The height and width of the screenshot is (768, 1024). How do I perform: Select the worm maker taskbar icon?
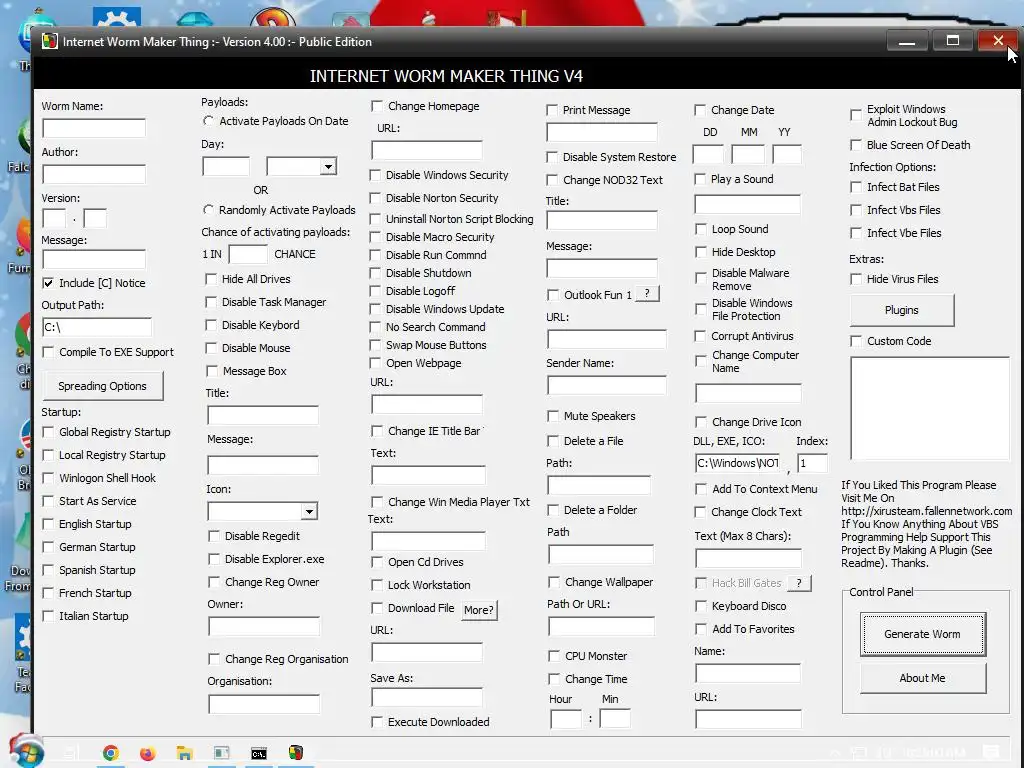click(296, 753)
